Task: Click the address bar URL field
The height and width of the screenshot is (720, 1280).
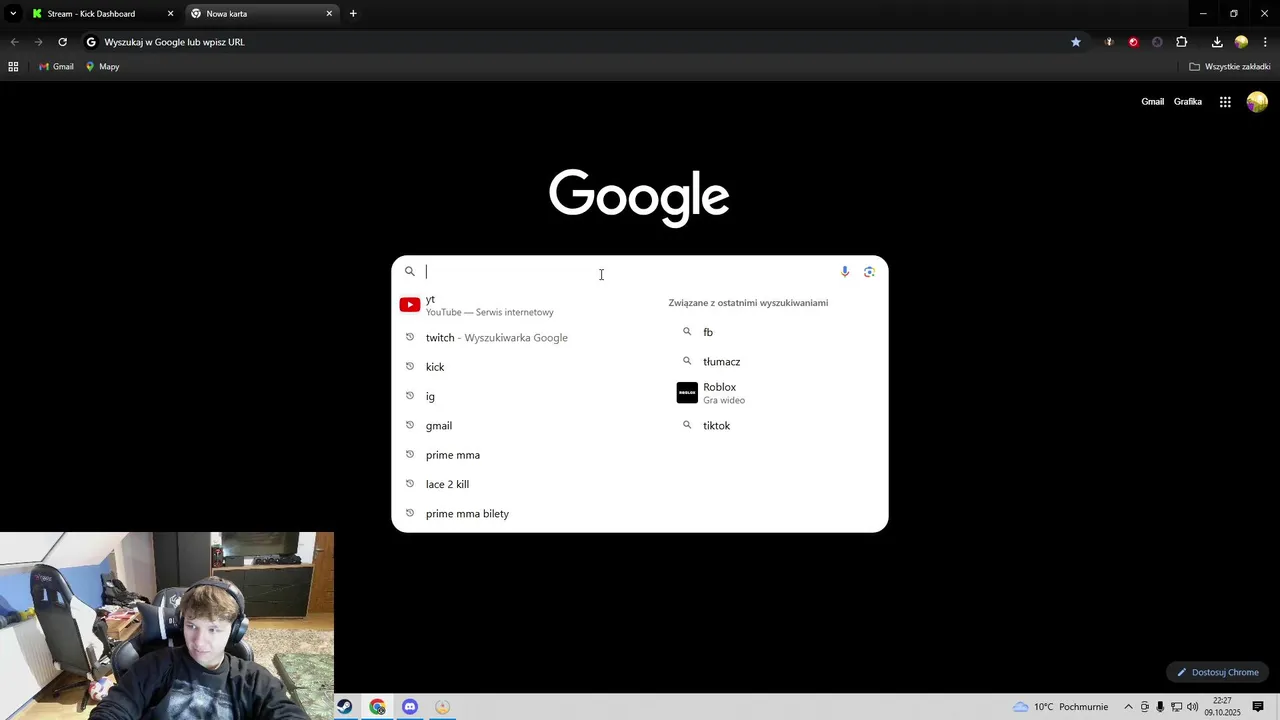Action: [580, 42]
